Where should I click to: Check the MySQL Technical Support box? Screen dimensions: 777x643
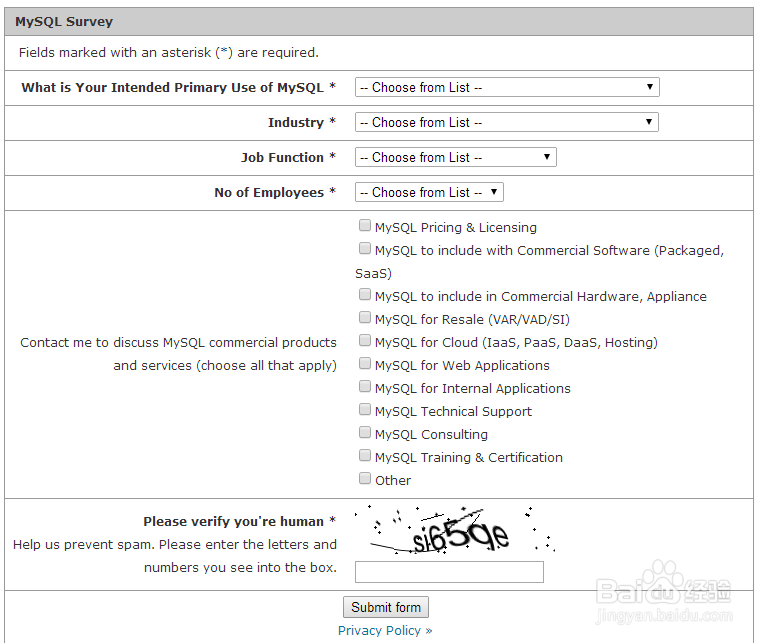[x=365, y=410]
